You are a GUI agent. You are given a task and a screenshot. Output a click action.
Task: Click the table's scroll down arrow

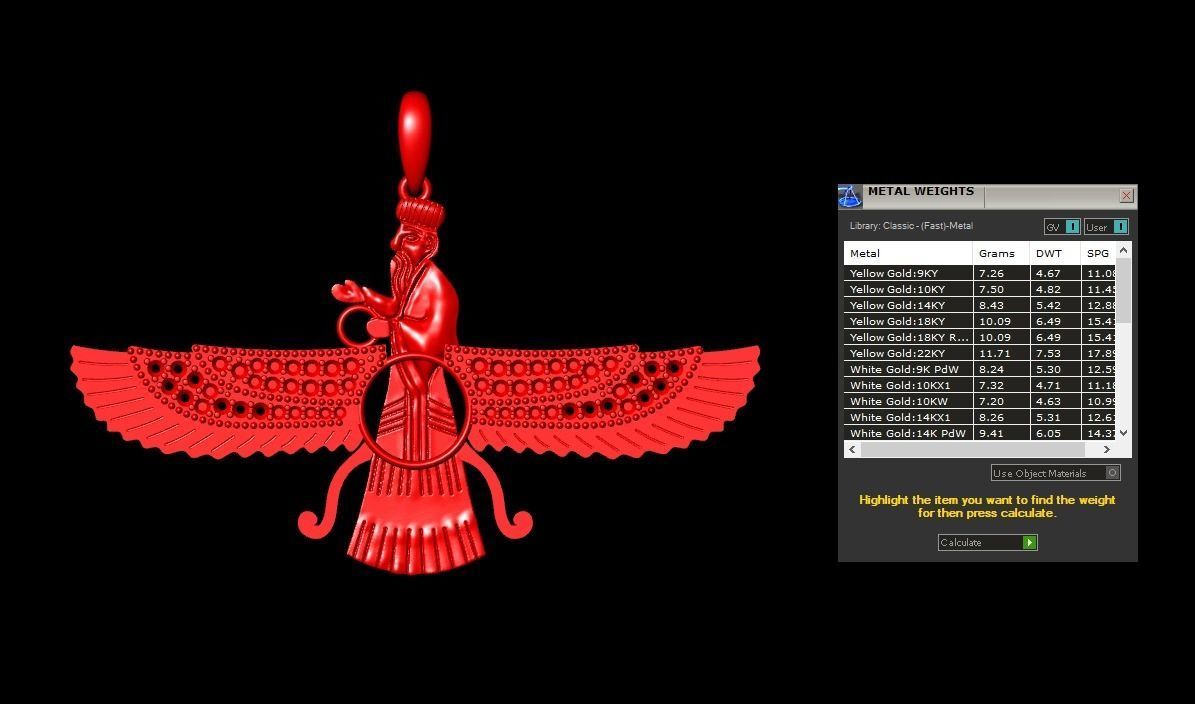click(1123, 433)
